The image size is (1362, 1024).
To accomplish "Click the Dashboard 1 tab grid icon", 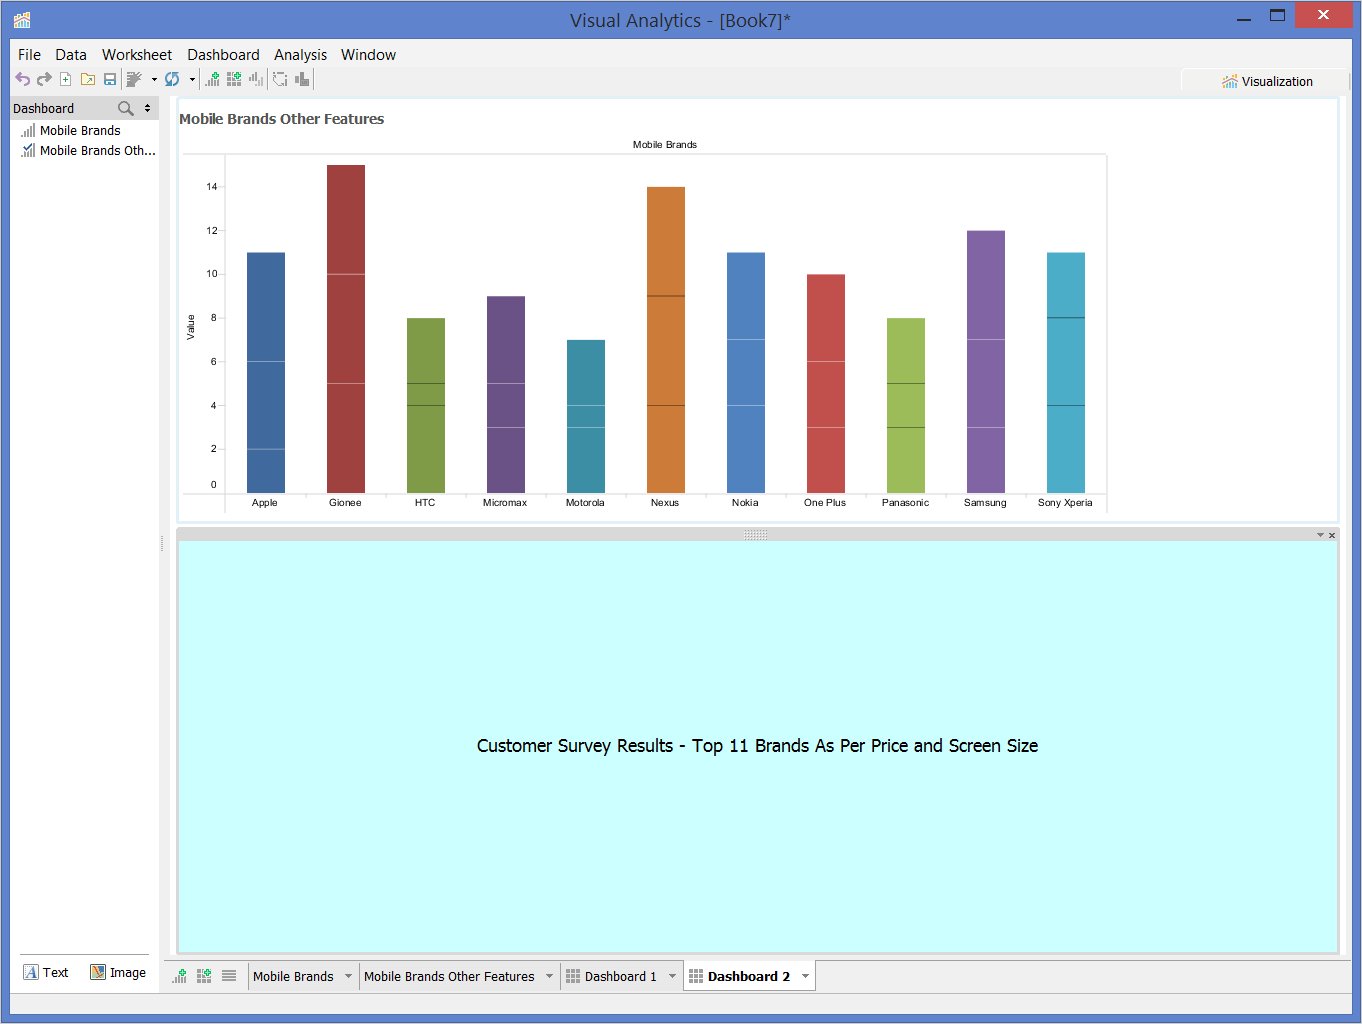I will [x=573, y=976].
